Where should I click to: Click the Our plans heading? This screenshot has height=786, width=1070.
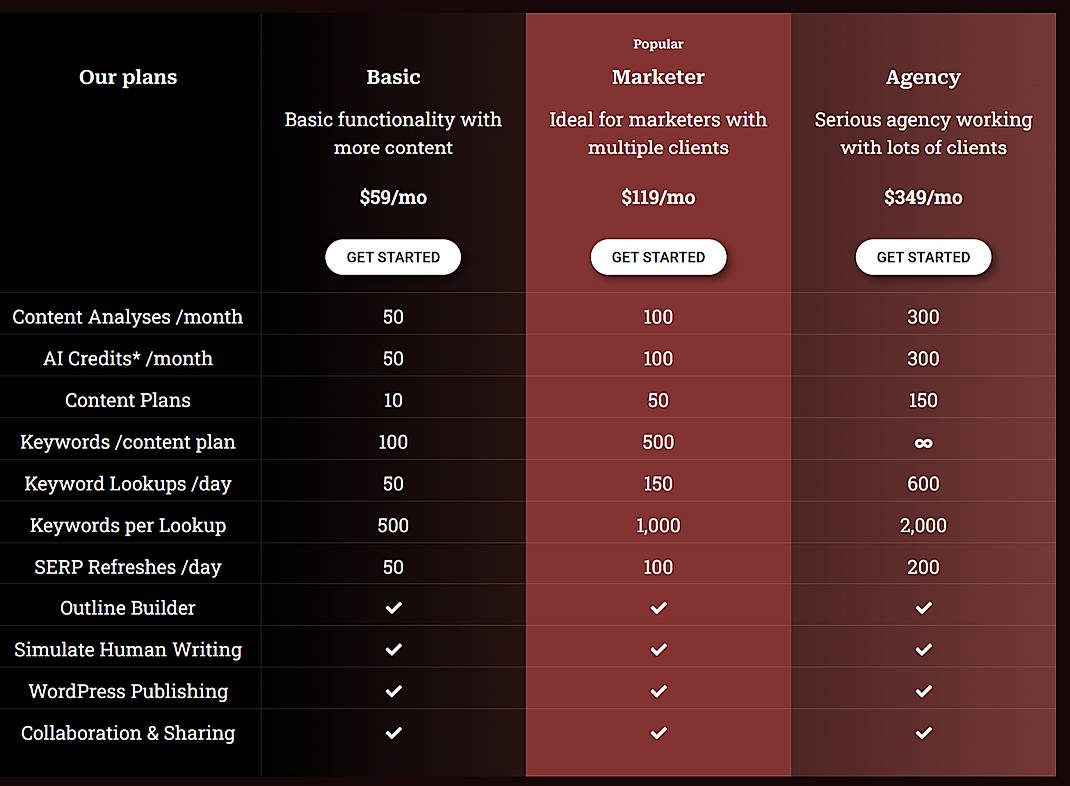click(128, 77)
